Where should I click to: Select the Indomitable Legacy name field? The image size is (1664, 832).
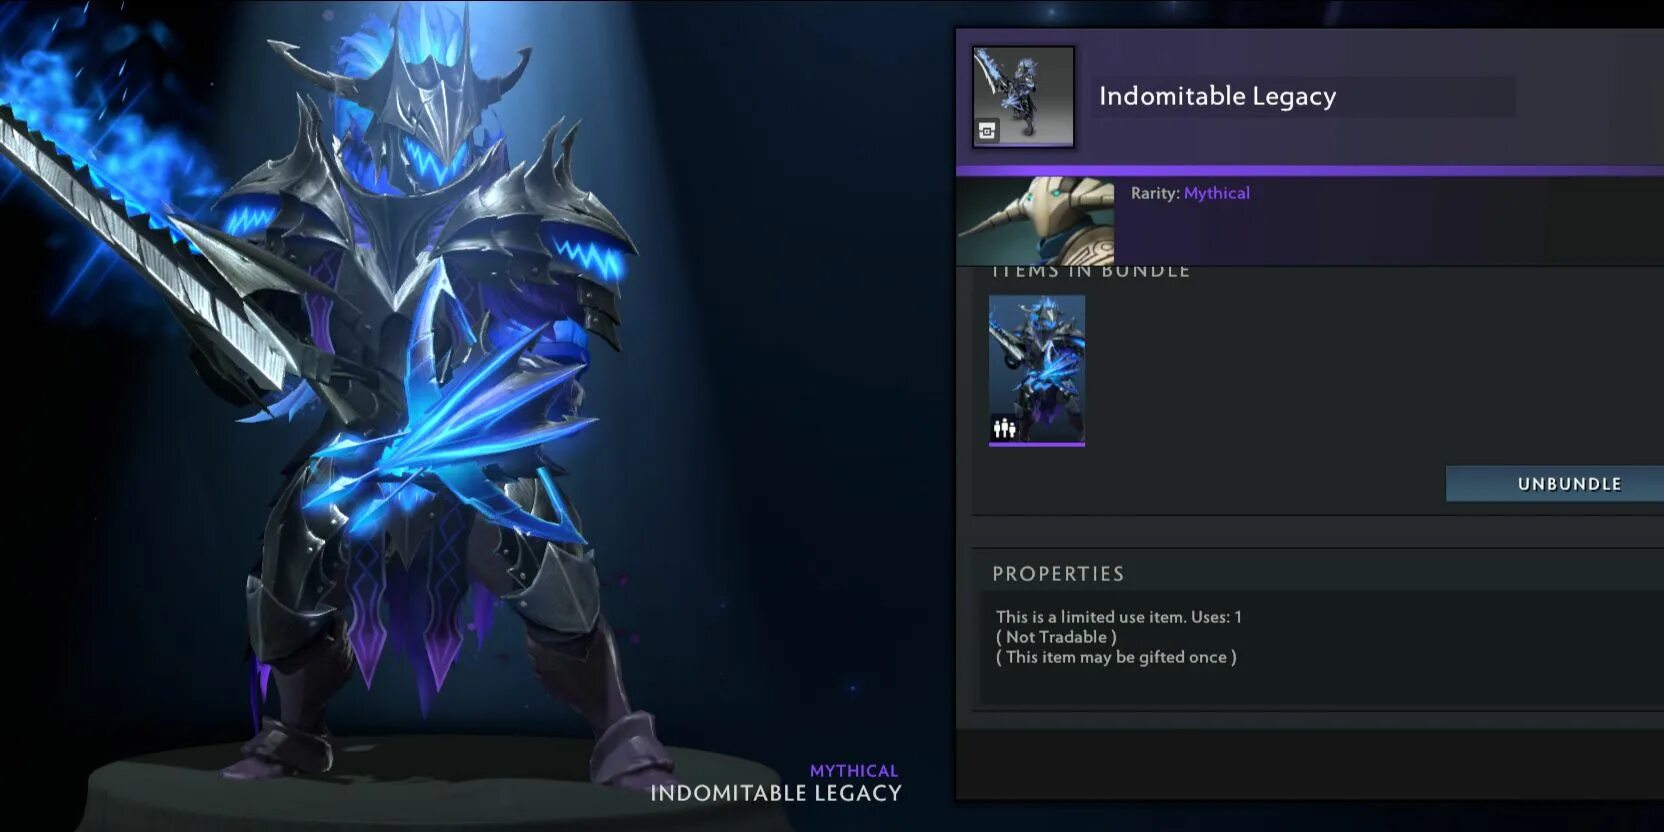point(1303,97)
